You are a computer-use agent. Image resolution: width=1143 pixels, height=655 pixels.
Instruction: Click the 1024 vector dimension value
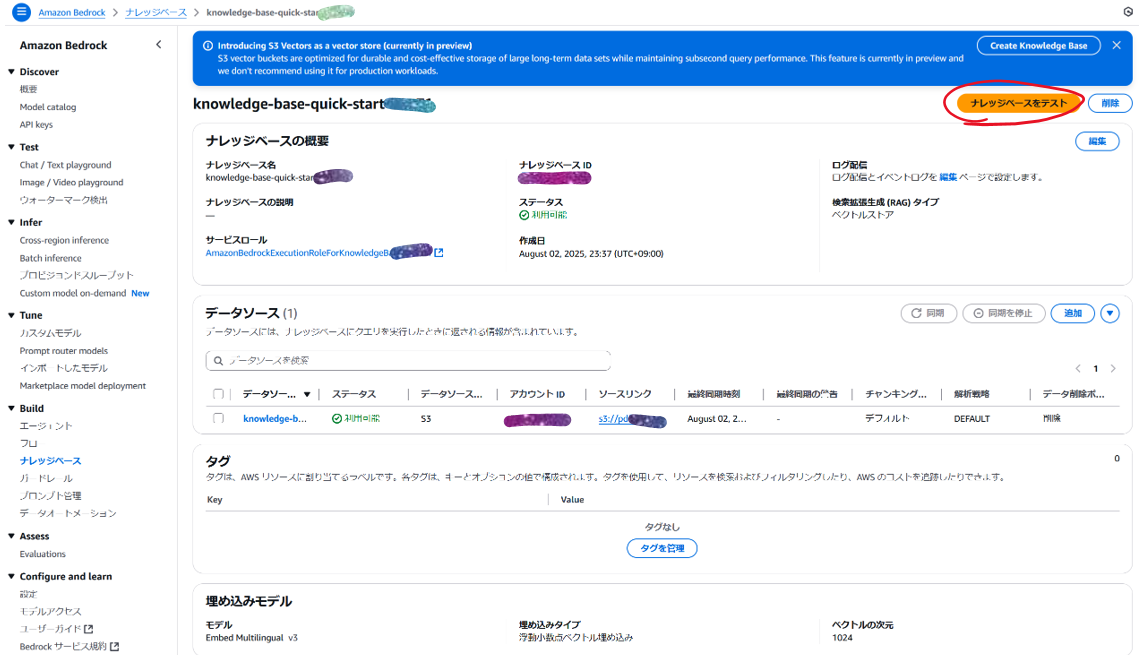coord(842,638)
